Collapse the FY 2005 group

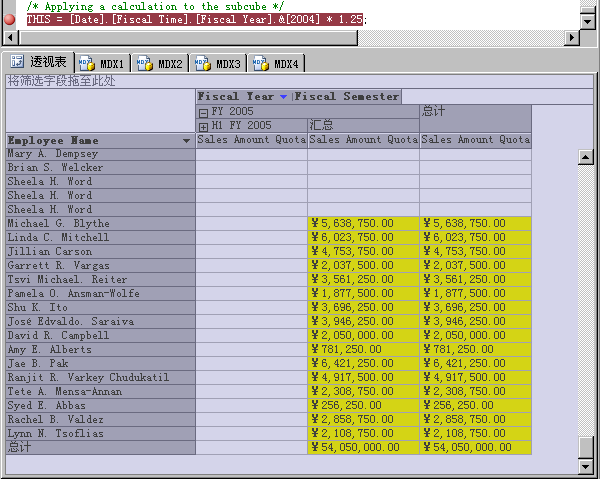pos(203,111)
